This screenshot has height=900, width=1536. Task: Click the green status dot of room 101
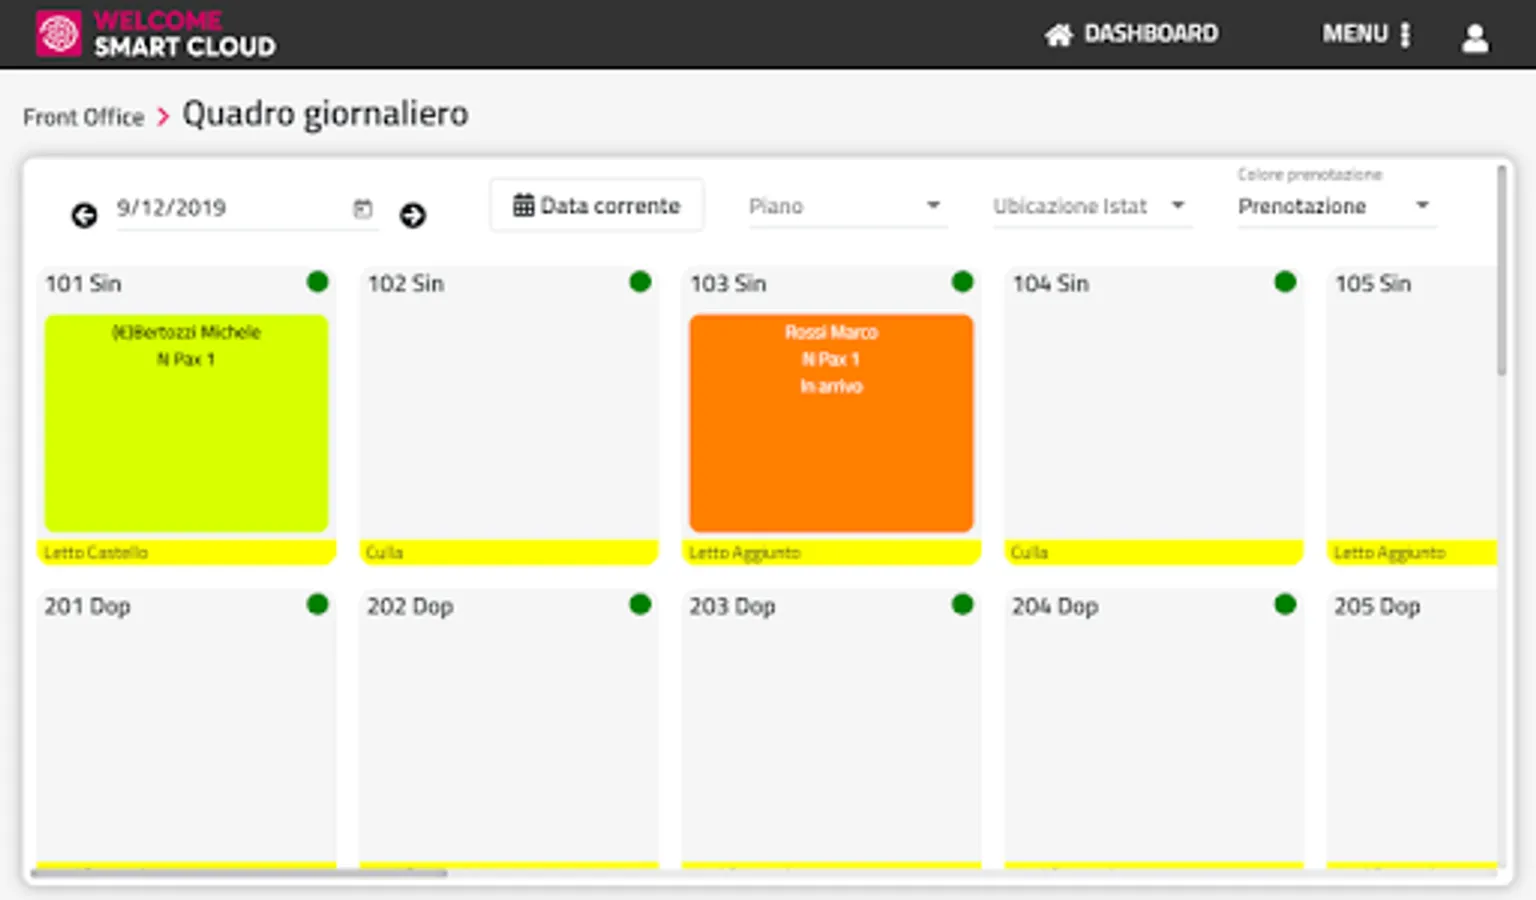pyautogui.click(x=318, y=282)
